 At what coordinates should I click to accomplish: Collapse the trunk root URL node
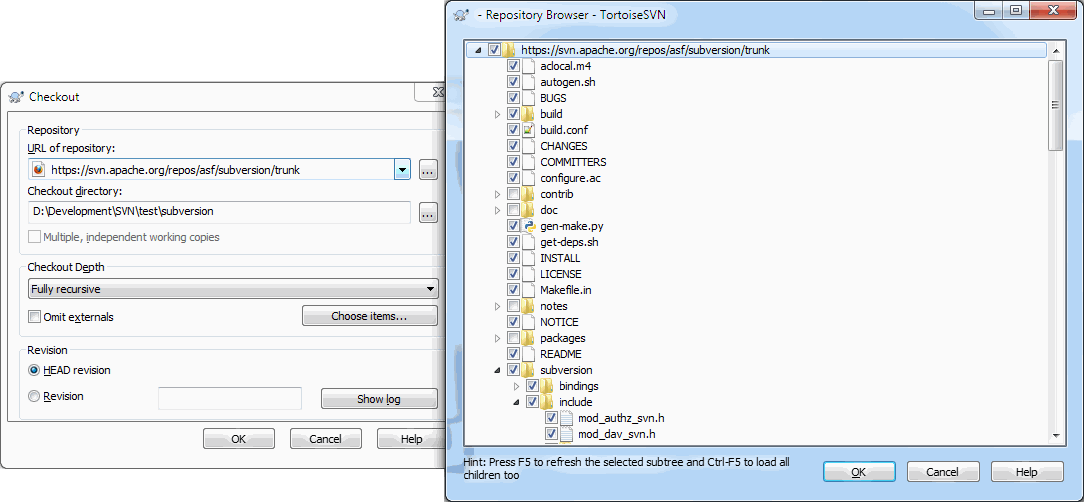tap(478, 50)
